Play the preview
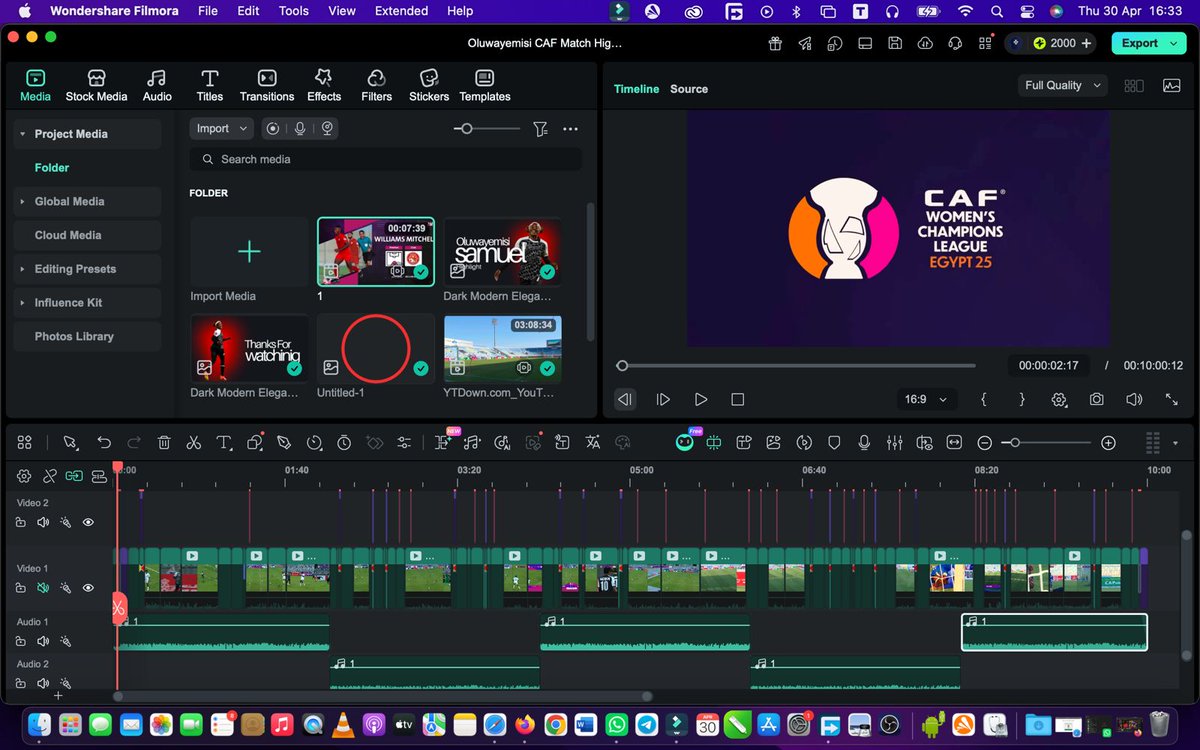1200x750 pixels. [701, 399]
